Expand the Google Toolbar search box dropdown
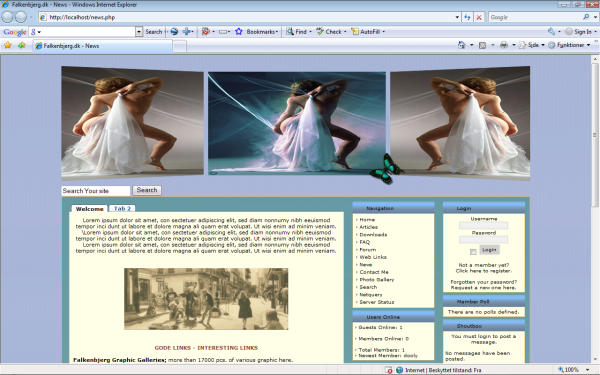Screen dimensions: 600x375 pyautogui.click(x=139, y=32)
